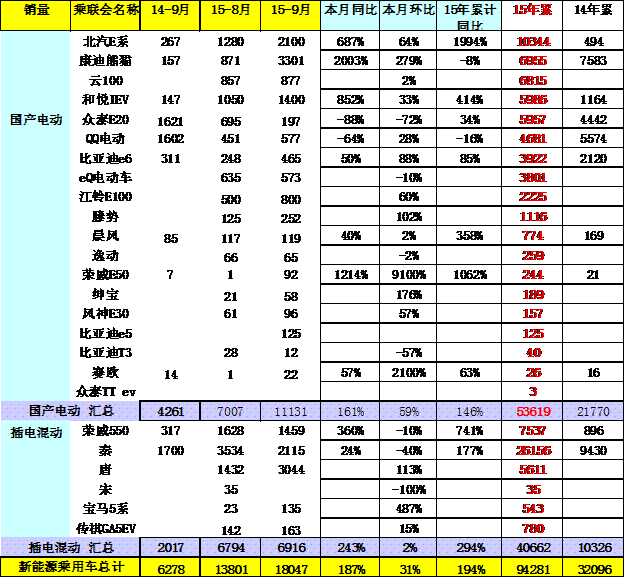Viewport: 625px width, 578px height.
Task: Click the 绅宝 row name
Action: click(105, 295)
